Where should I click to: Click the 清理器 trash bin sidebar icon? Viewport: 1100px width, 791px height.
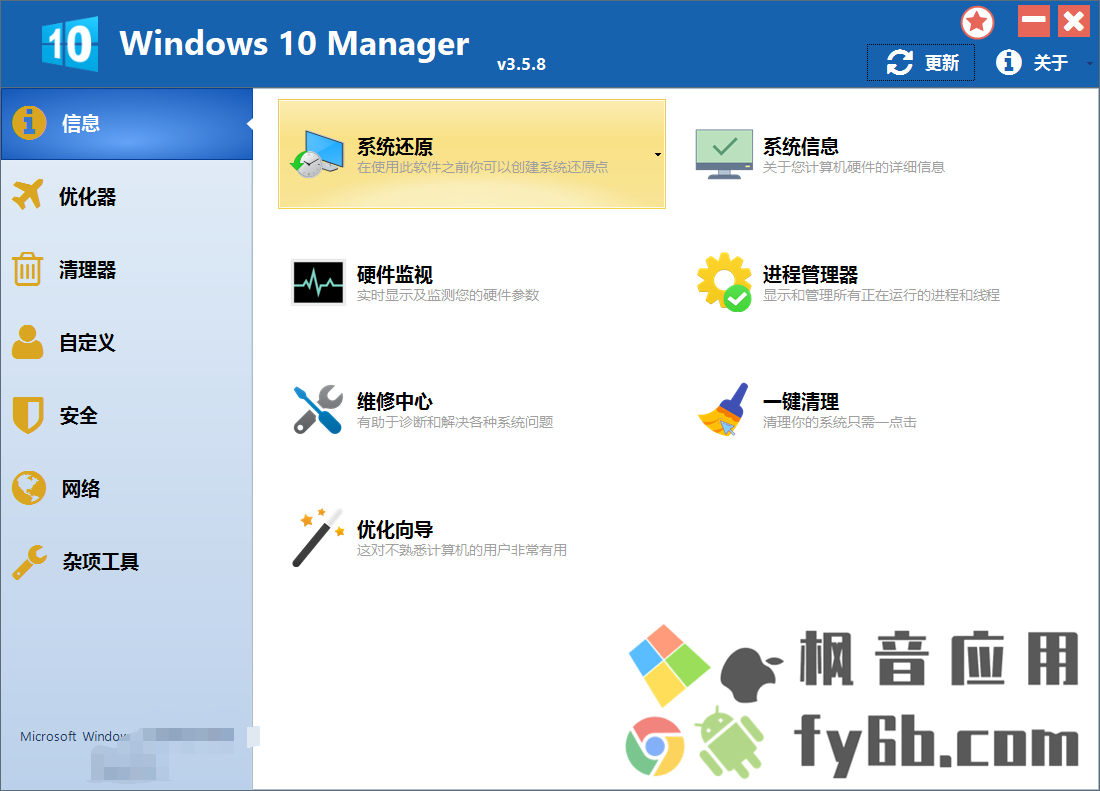coord(28,269)
